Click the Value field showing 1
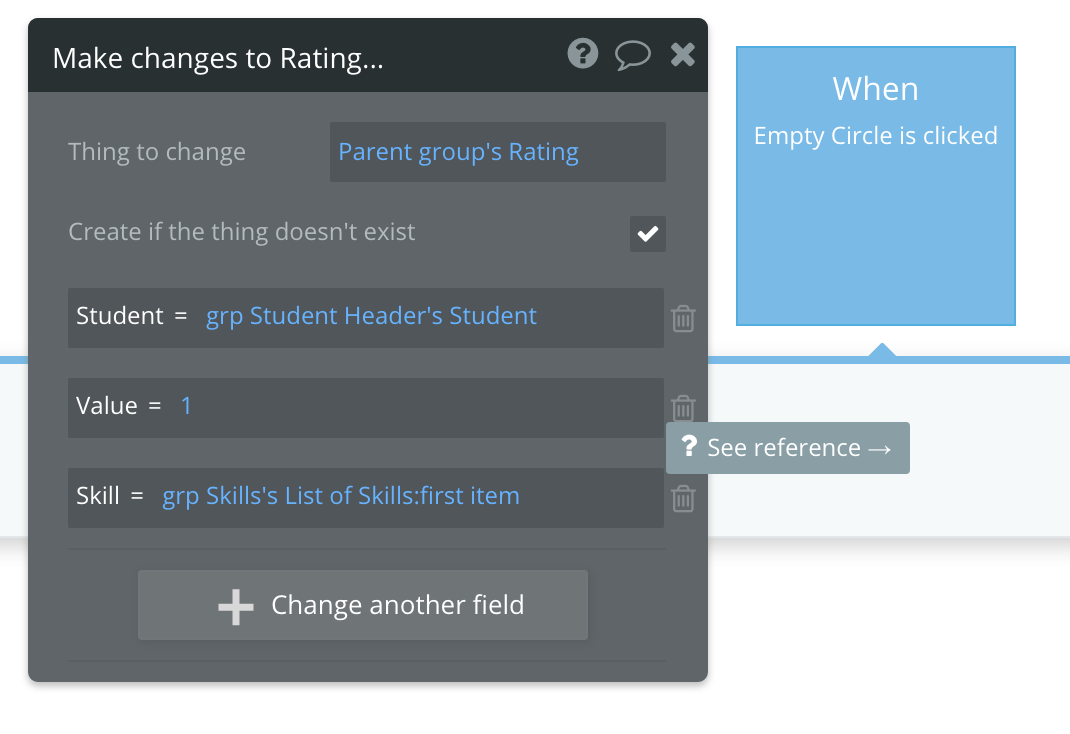The width and height of the screenshot is (1070, 734). 186,407
